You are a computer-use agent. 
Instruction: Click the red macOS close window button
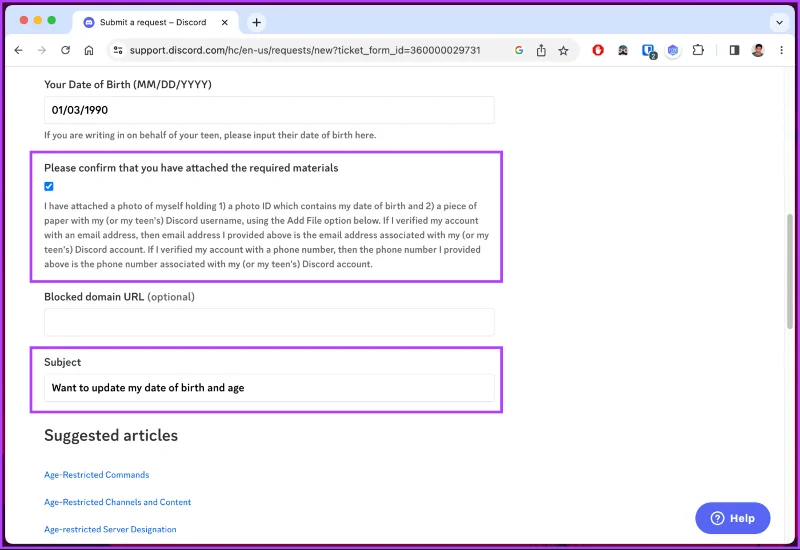coord(23,20)
